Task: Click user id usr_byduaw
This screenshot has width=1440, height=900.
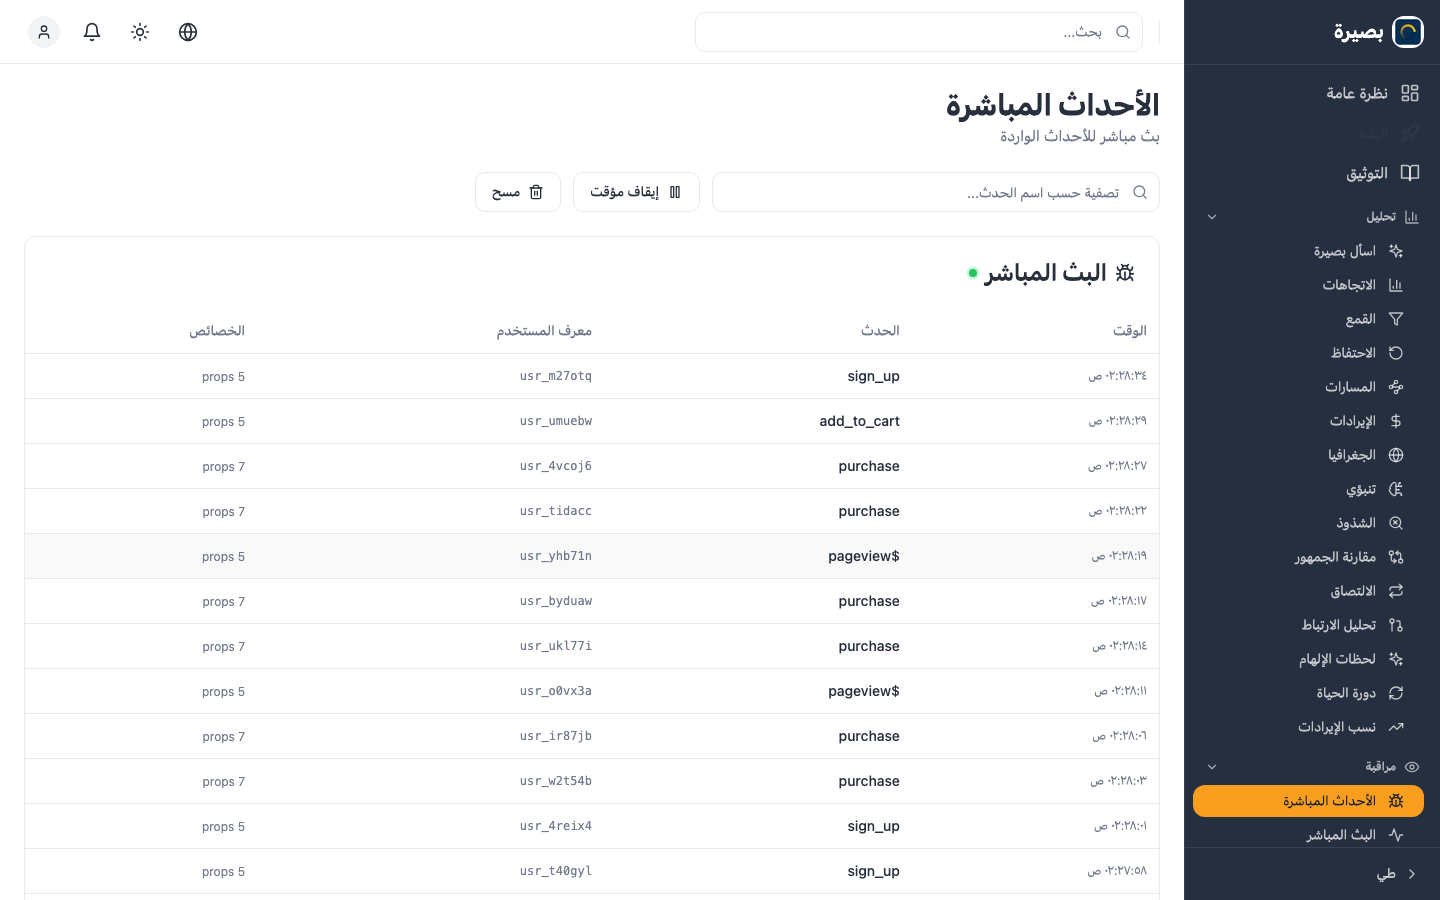Action: [x=556, y=601]
